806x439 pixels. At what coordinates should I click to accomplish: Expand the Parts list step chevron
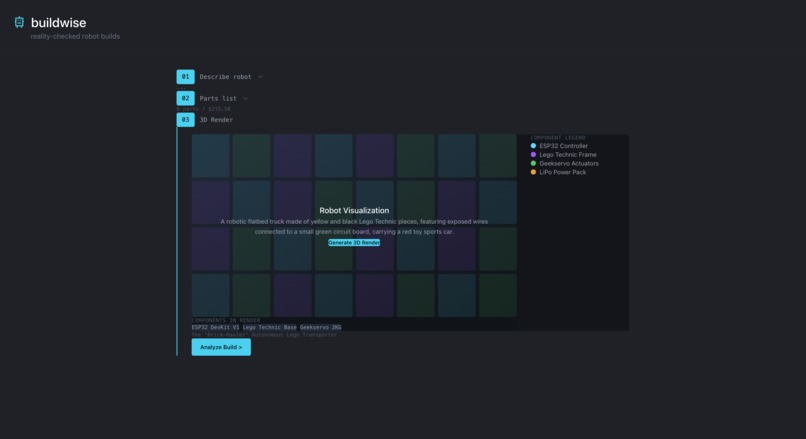245,99
